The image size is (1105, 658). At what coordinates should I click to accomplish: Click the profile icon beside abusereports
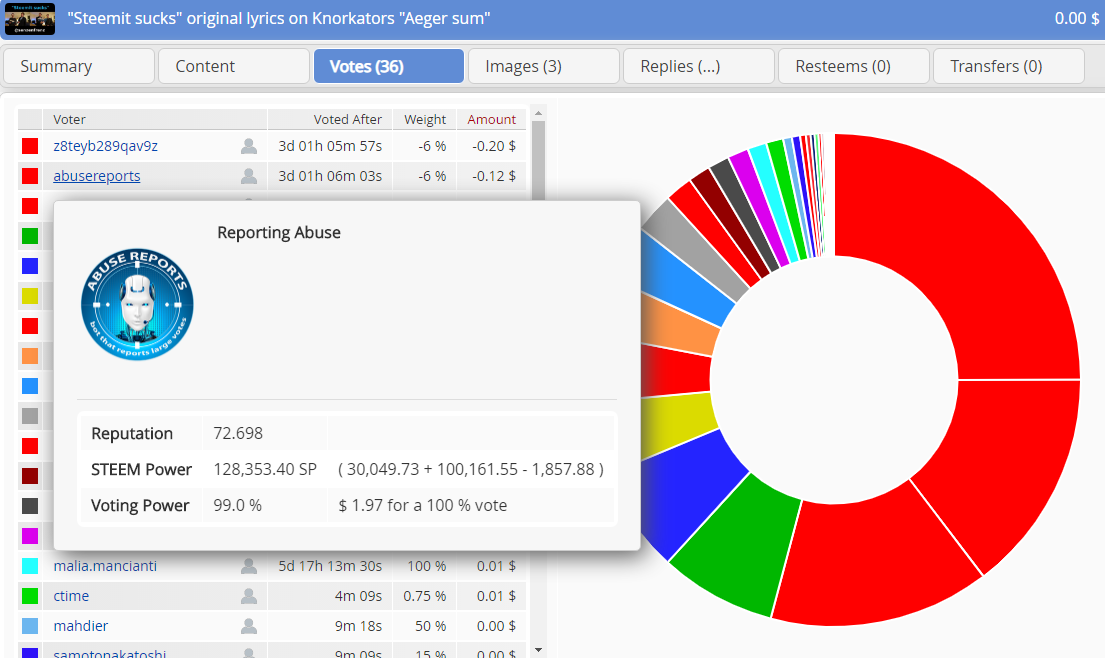click(249, 176)
